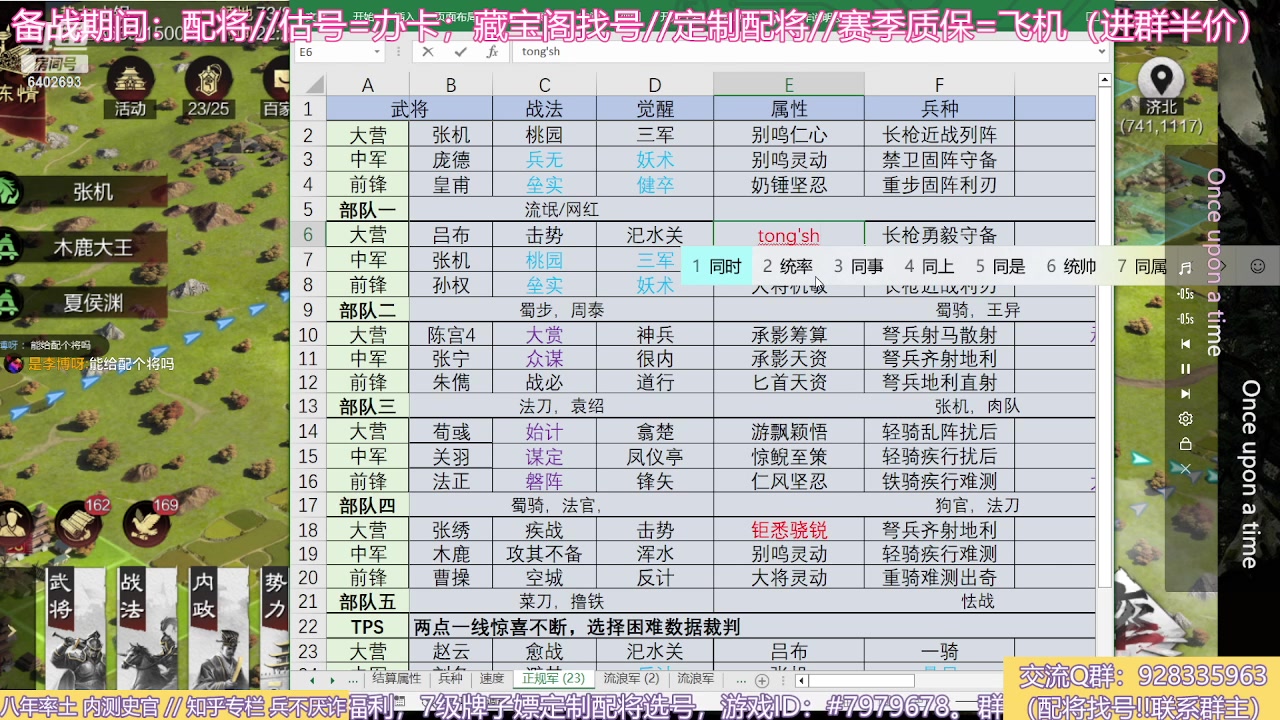
Task: Open the 战法 tactics menu card
Action: [x=146, y=630]
